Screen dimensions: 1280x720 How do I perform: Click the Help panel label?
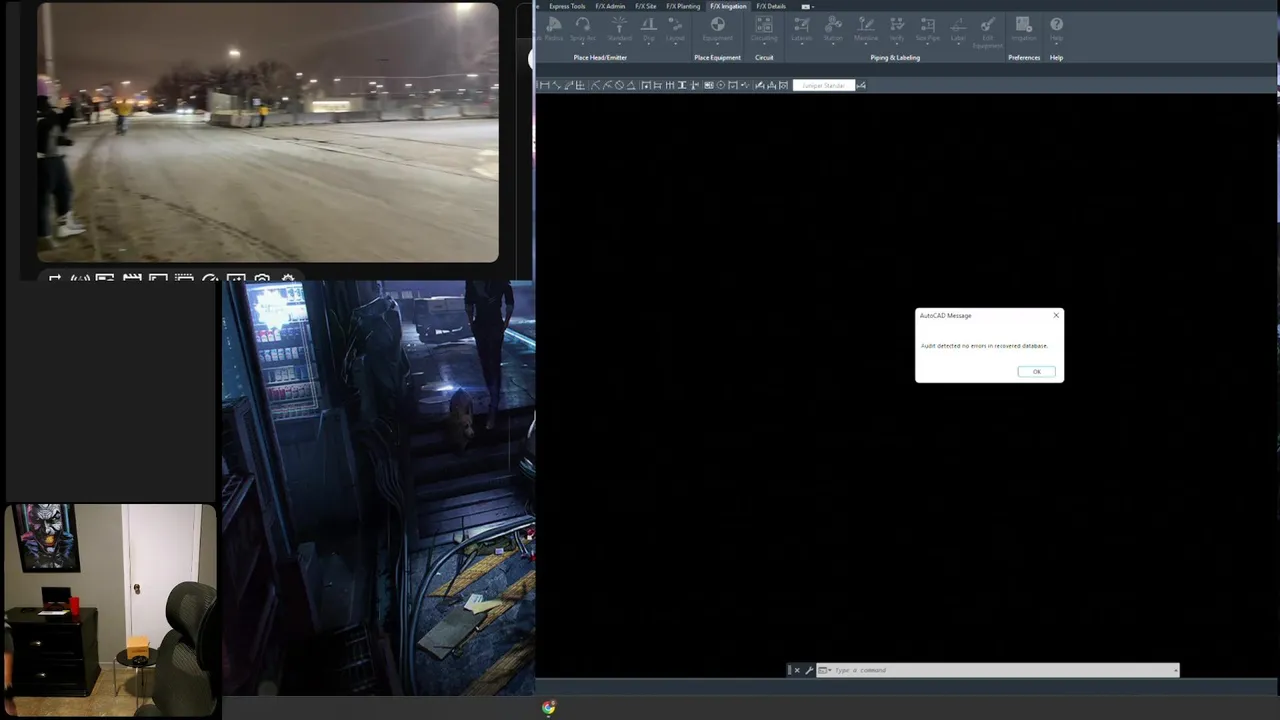coord(1056,58)
